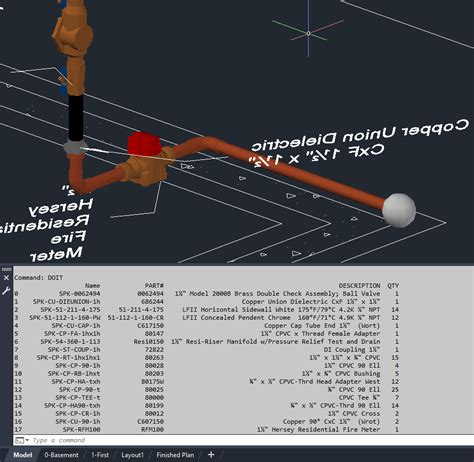The width and height of the screenshot is (474, 462).
Task: Select the 'Hersey' annotation text in drawing
Action: click(61, 207)
